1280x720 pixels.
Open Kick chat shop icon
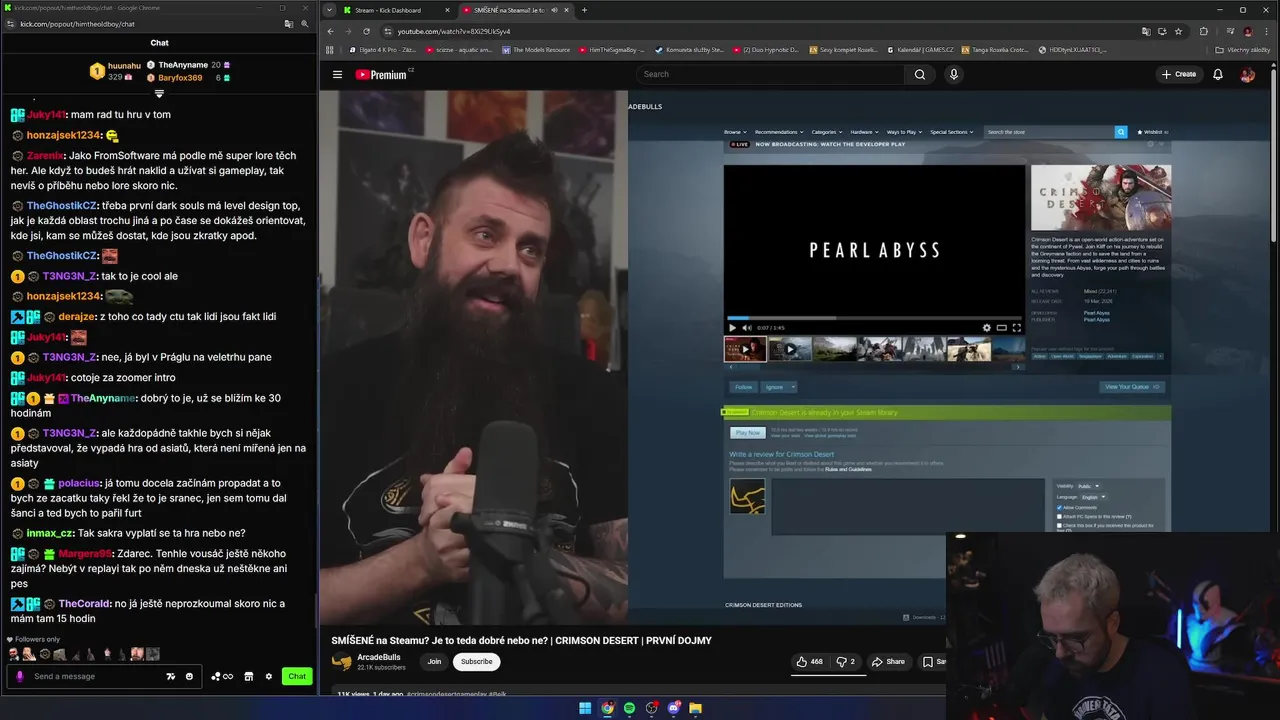pos(249,676)
